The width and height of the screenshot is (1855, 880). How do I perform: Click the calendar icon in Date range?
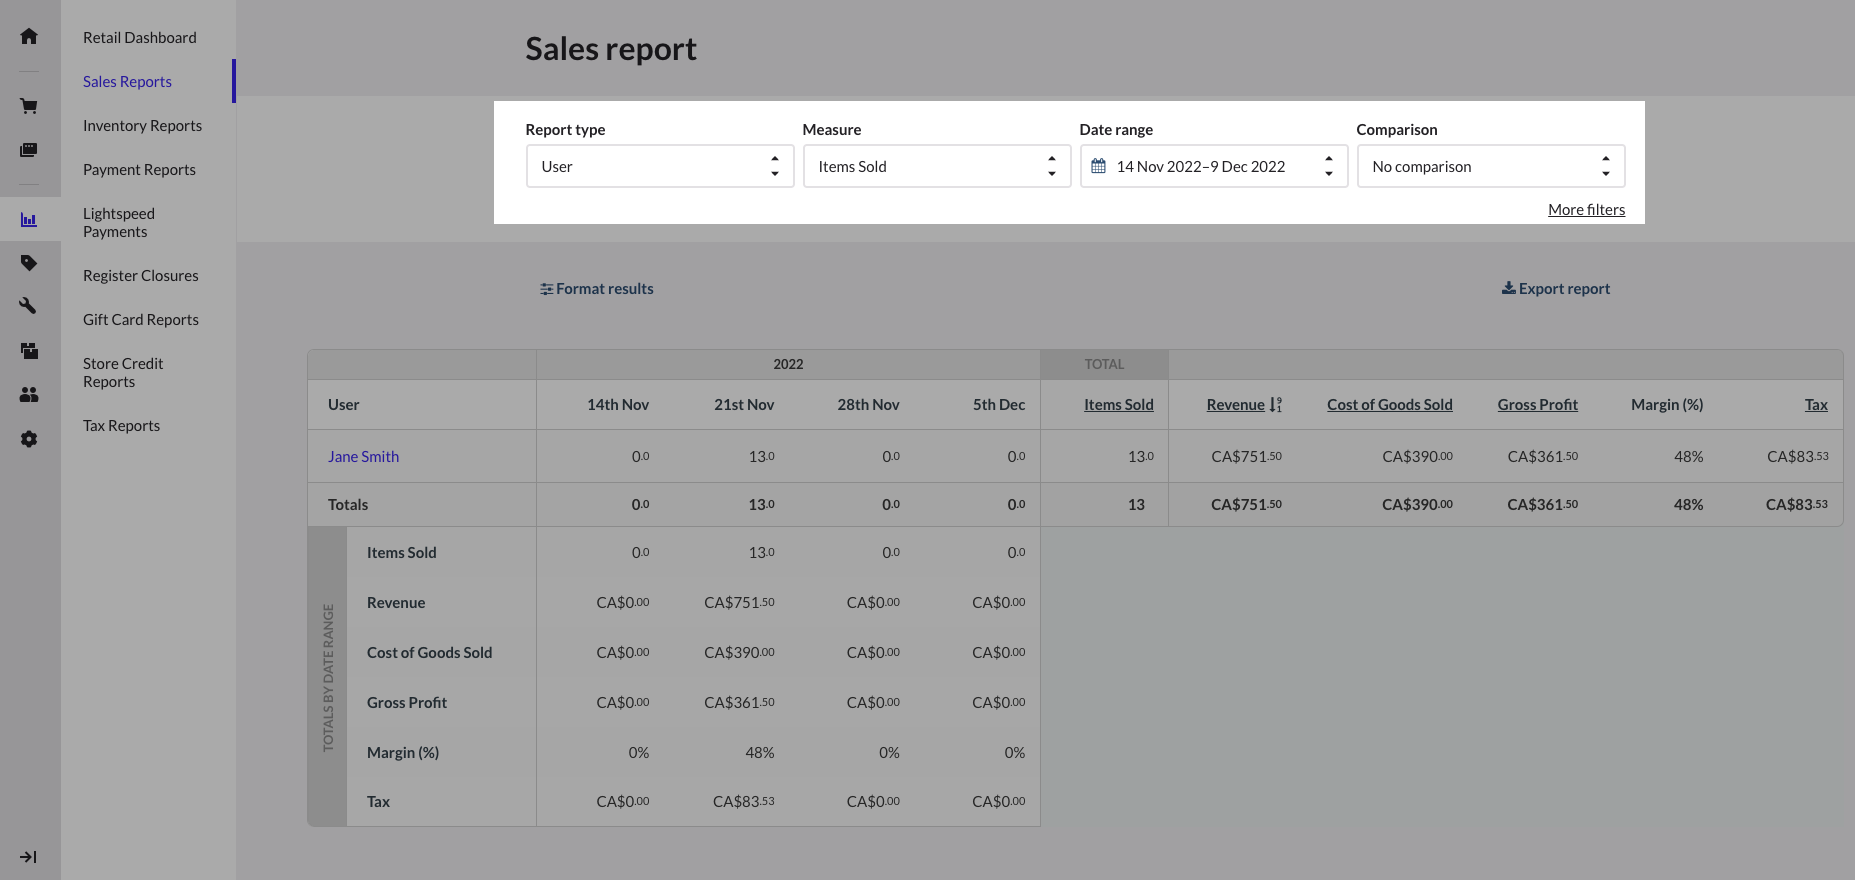1098,166
